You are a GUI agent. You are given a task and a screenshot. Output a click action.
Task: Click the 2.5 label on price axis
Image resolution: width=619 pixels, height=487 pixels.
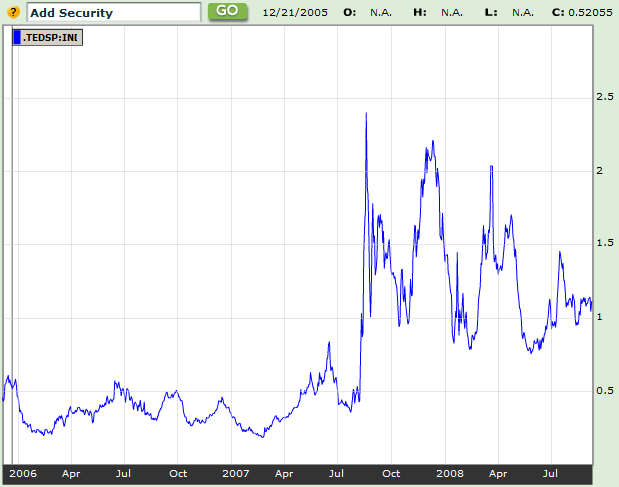pyautogui.click(x=604, y=97)
